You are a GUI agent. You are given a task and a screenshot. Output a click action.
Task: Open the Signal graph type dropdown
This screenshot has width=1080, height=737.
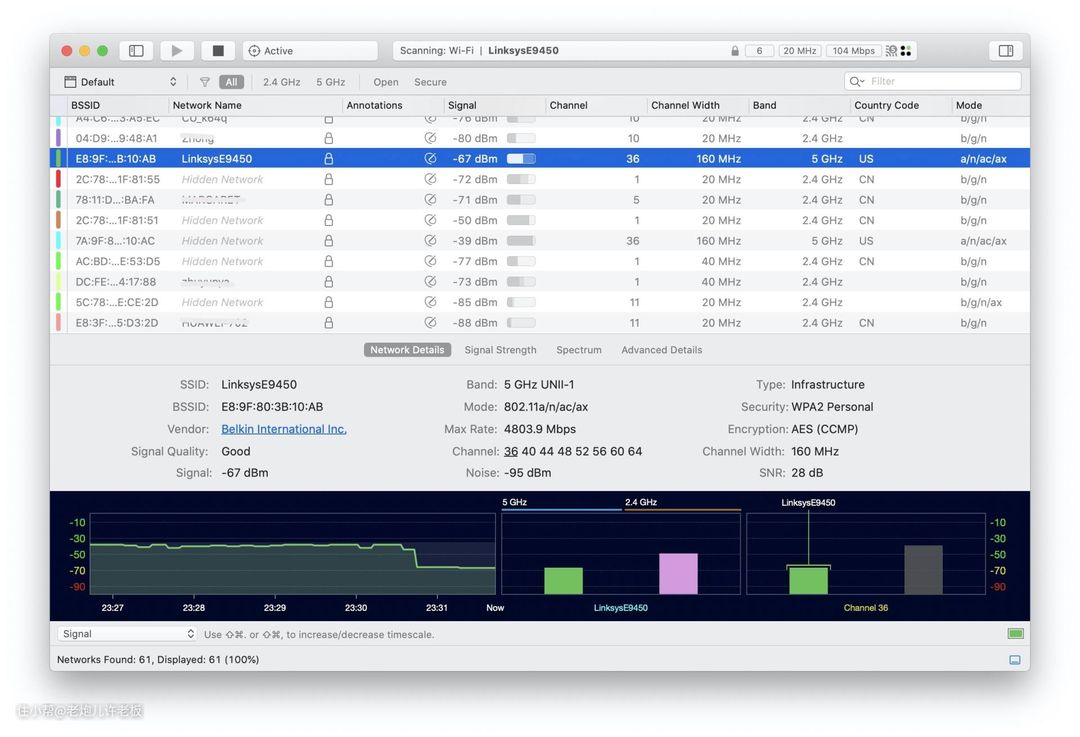[x=127, y=634]
